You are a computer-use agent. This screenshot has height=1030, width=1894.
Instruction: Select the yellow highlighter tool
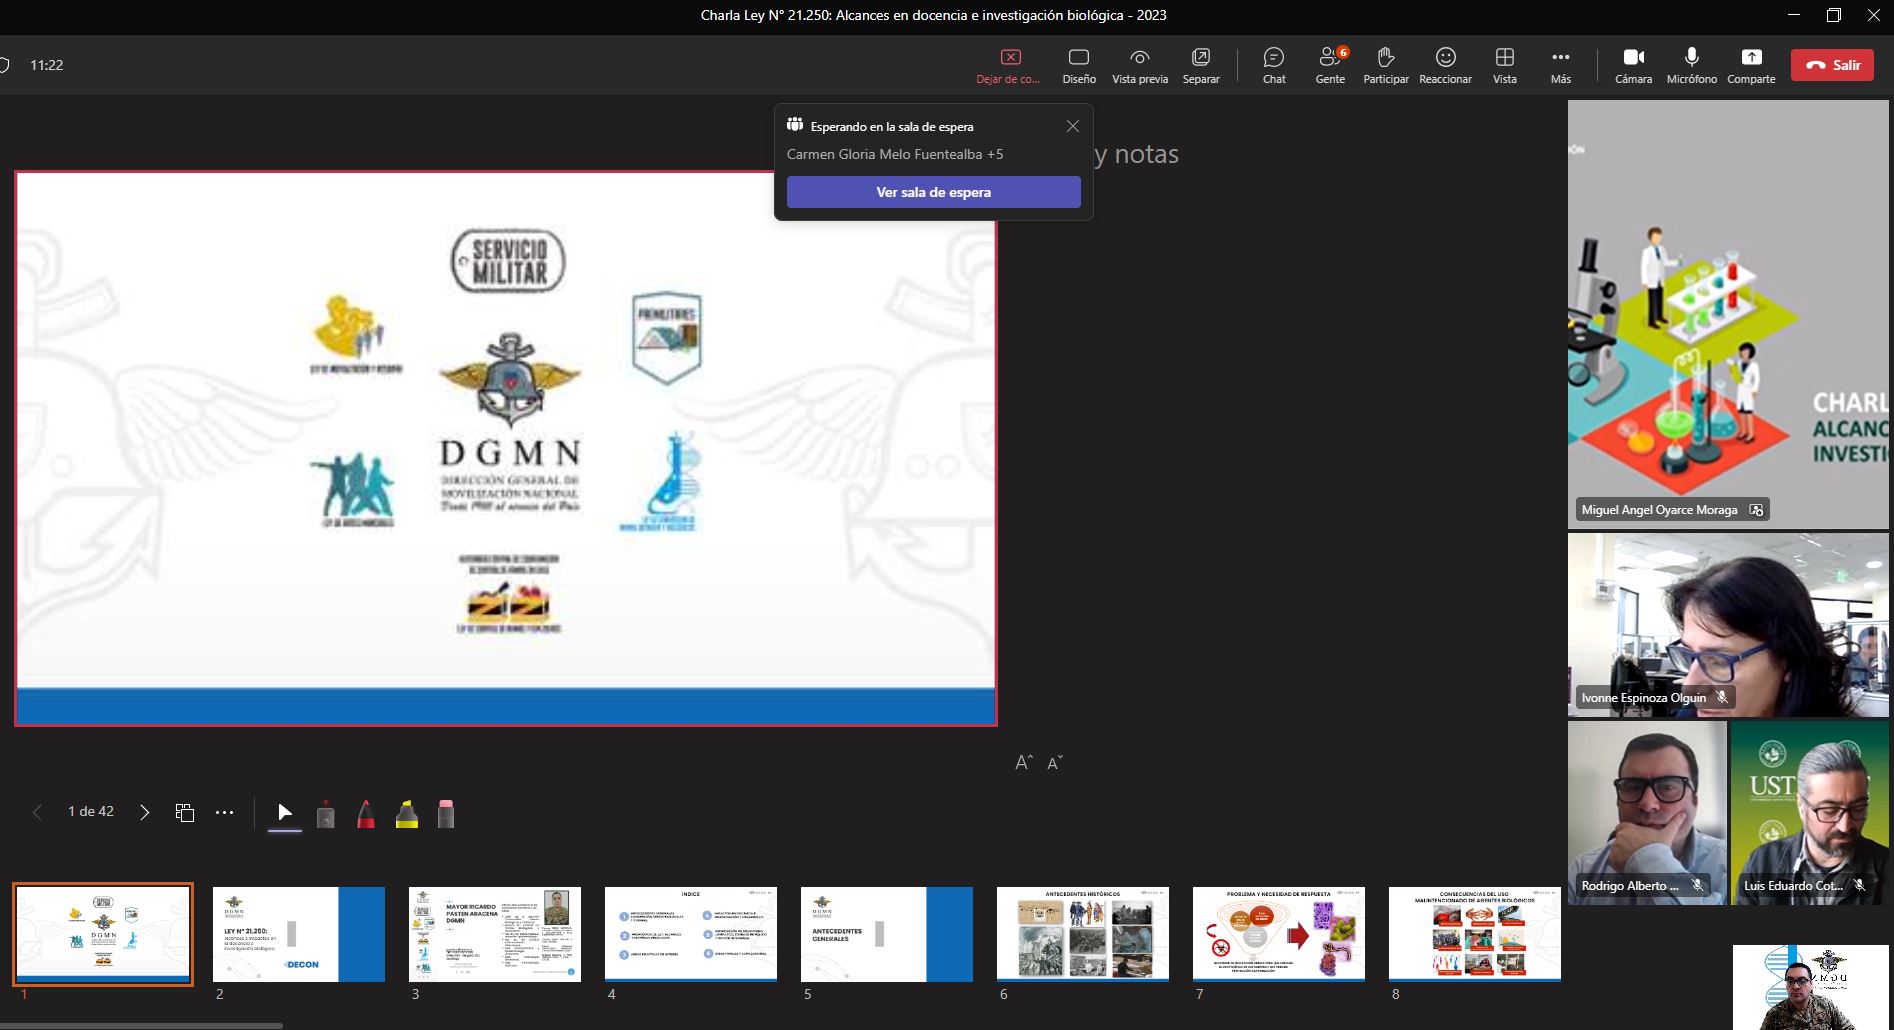(x=407, y=814)
